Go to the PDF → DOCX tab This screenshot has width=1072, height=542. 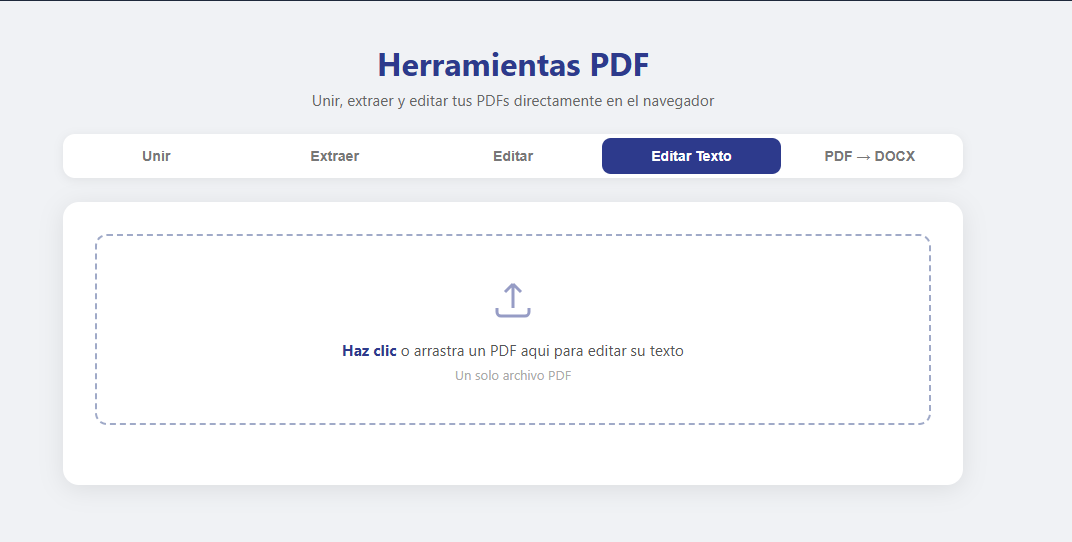point(870,156)
